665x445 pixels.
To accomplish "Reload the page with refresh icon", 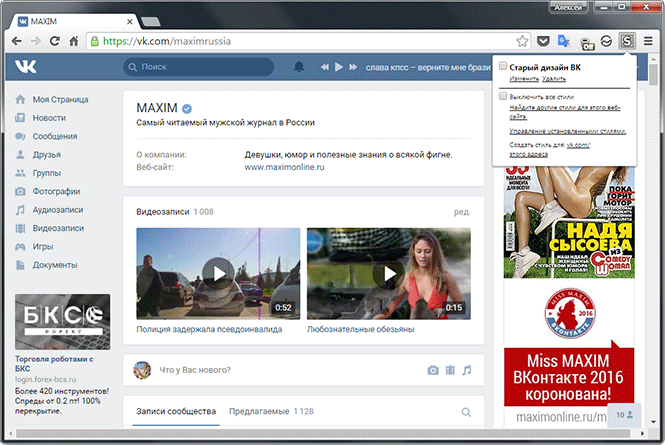I will tap(55, 41).
